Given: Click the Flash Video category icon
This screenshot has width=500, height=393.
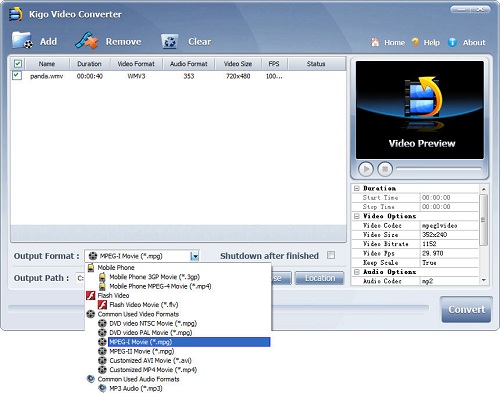Looking at the screenshot, I should click(x=91, y=295).
